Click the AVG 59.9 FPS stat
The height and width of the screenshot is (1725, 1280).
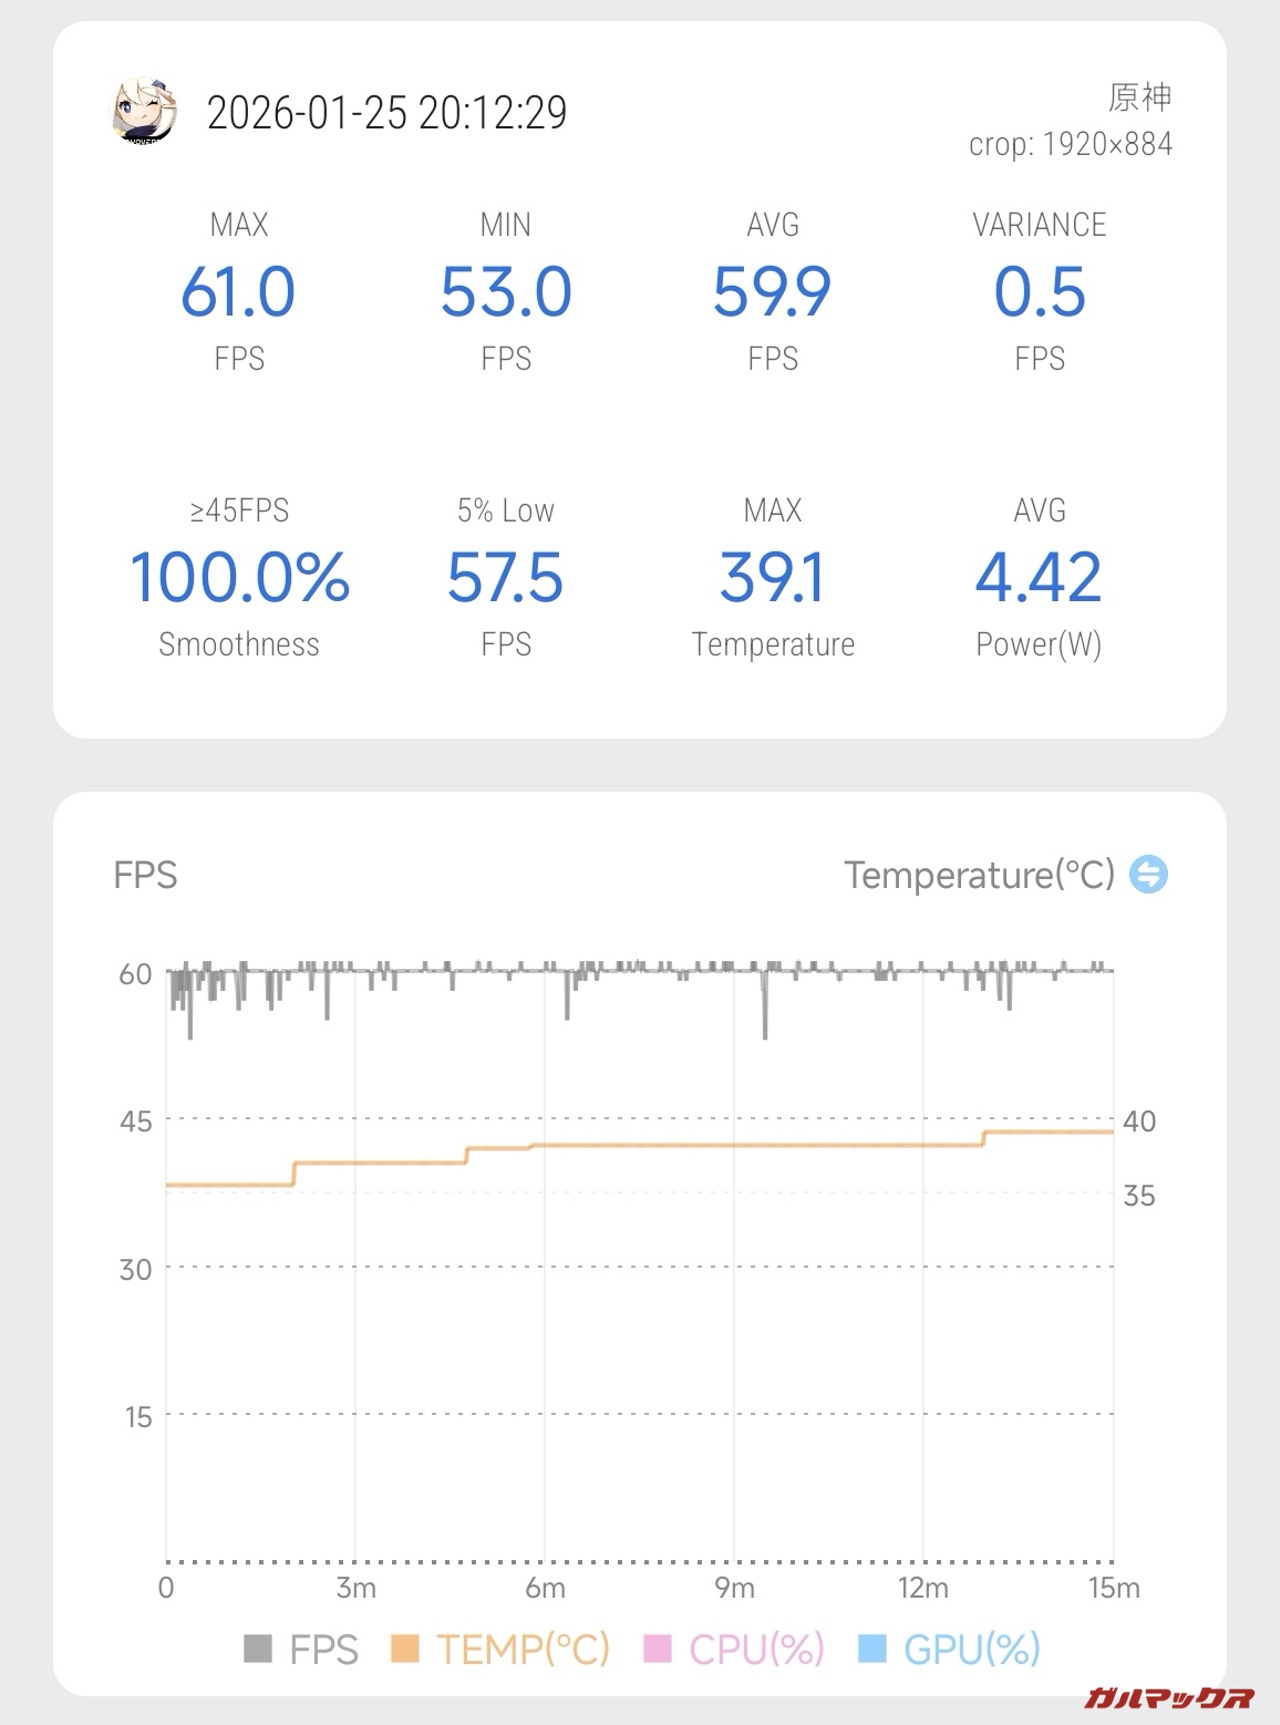[772, 292]
